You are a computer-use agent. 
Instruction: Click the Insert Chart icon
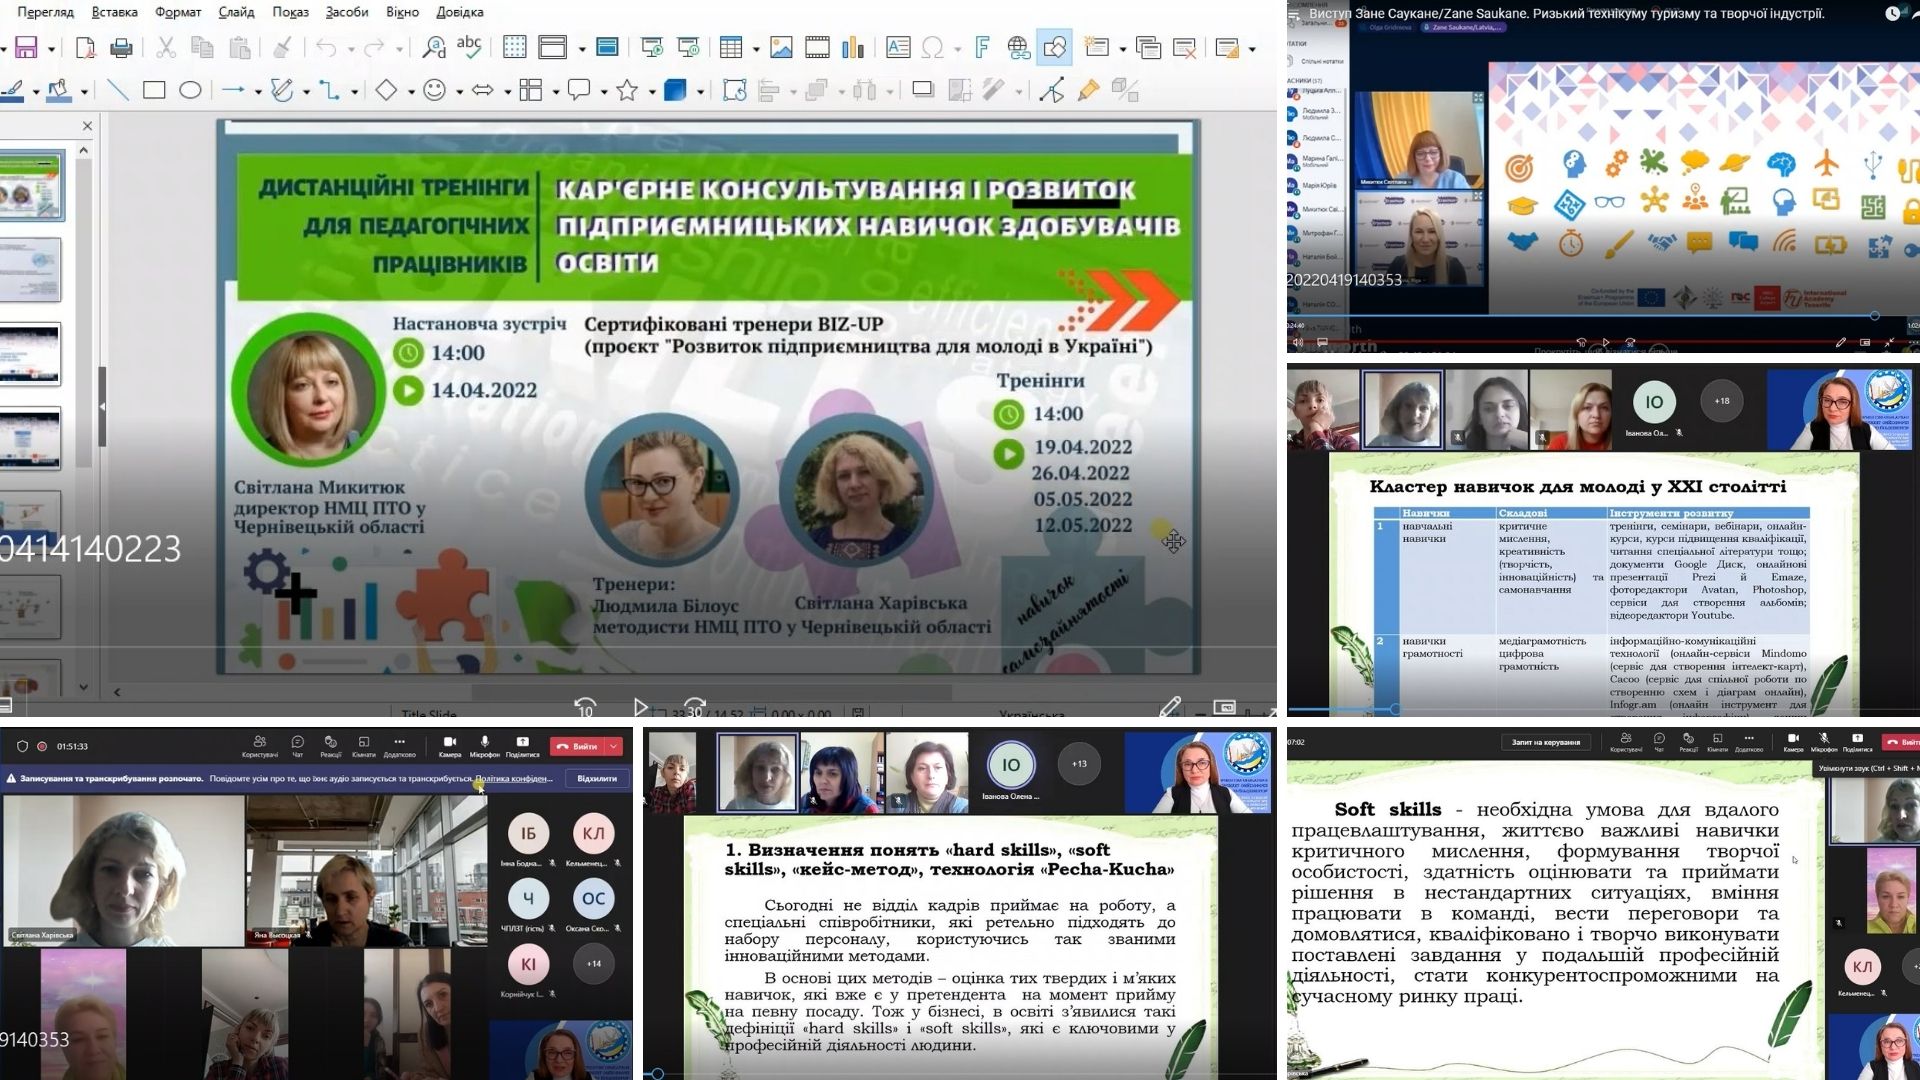[851, 46]
